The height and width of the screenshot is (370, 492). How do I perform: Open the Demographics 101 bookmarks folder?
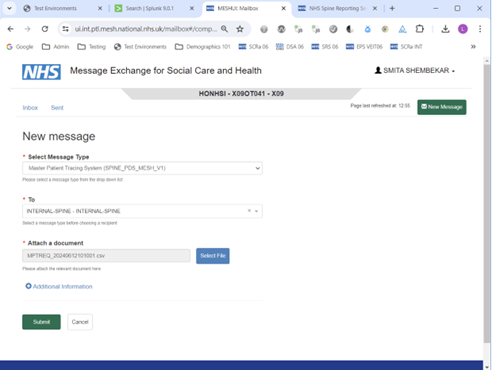coord(203,47)
